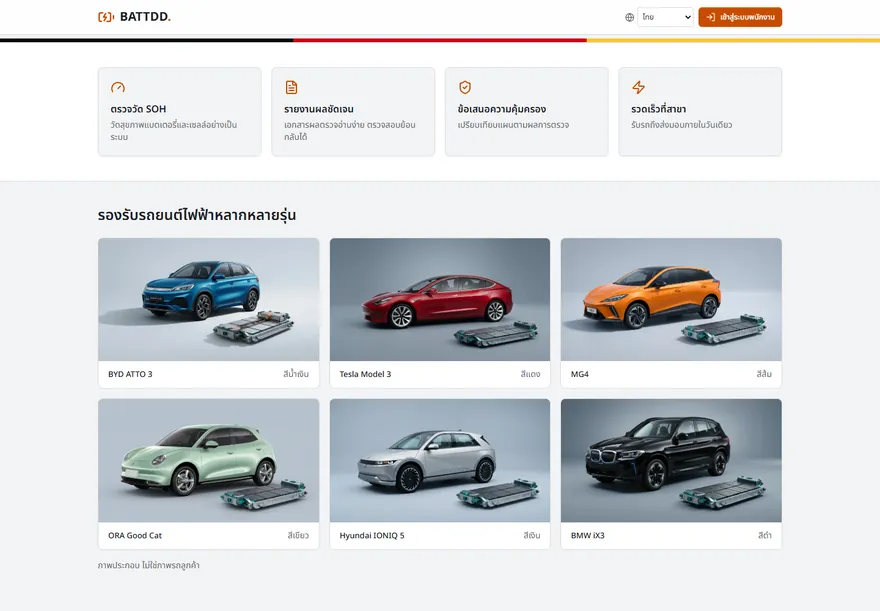Click the Hyundai IONIQ 5 caption
Image resolution: width=880 pixels, height=611 pixels.
click(x=372, y=535)
